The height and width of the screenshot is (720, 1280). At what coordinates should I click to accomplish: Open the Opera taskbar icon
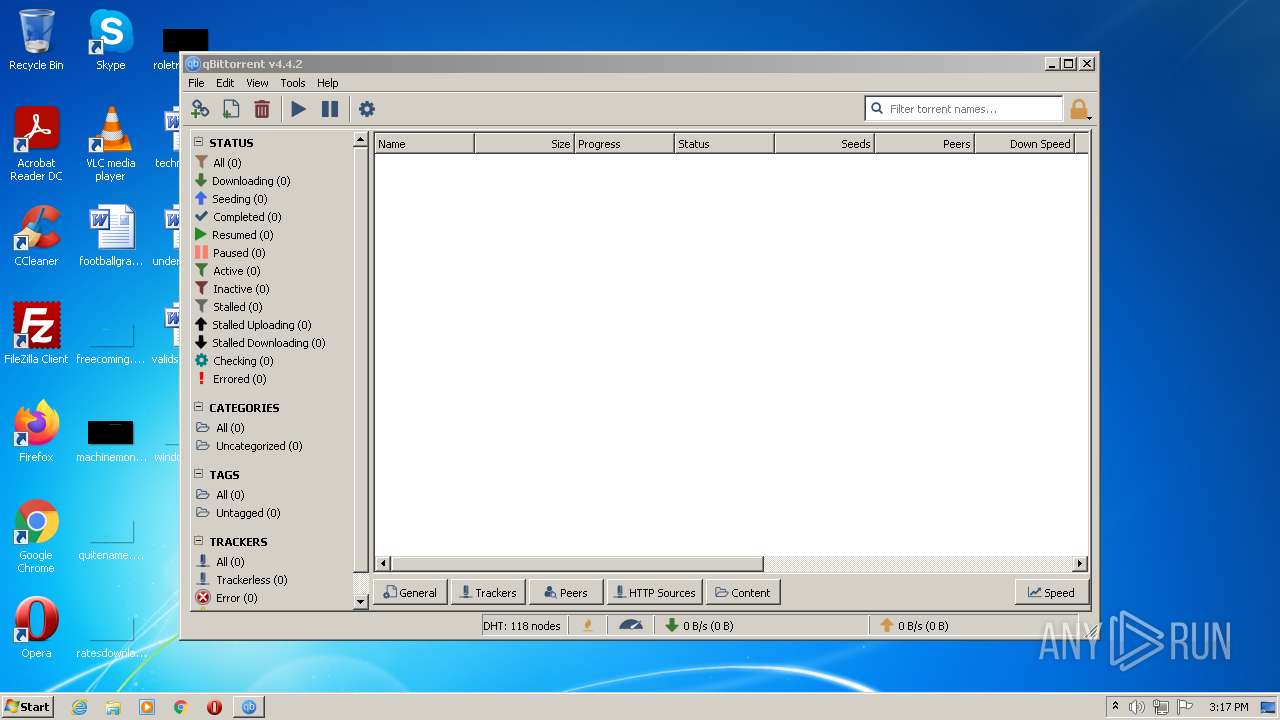click(x=214, y=707)
